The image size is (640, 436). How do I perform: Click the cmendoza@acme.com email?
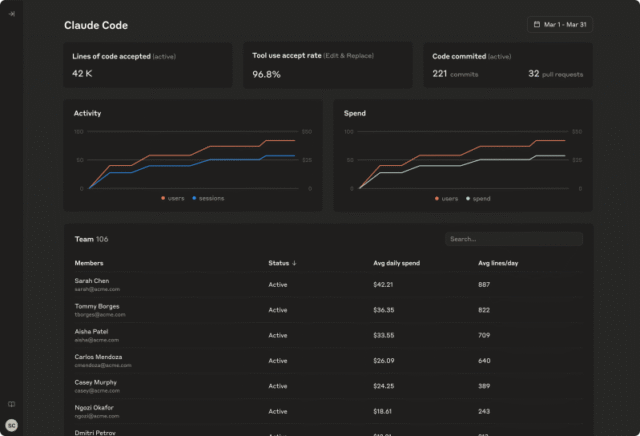click(x=103, y=365)
